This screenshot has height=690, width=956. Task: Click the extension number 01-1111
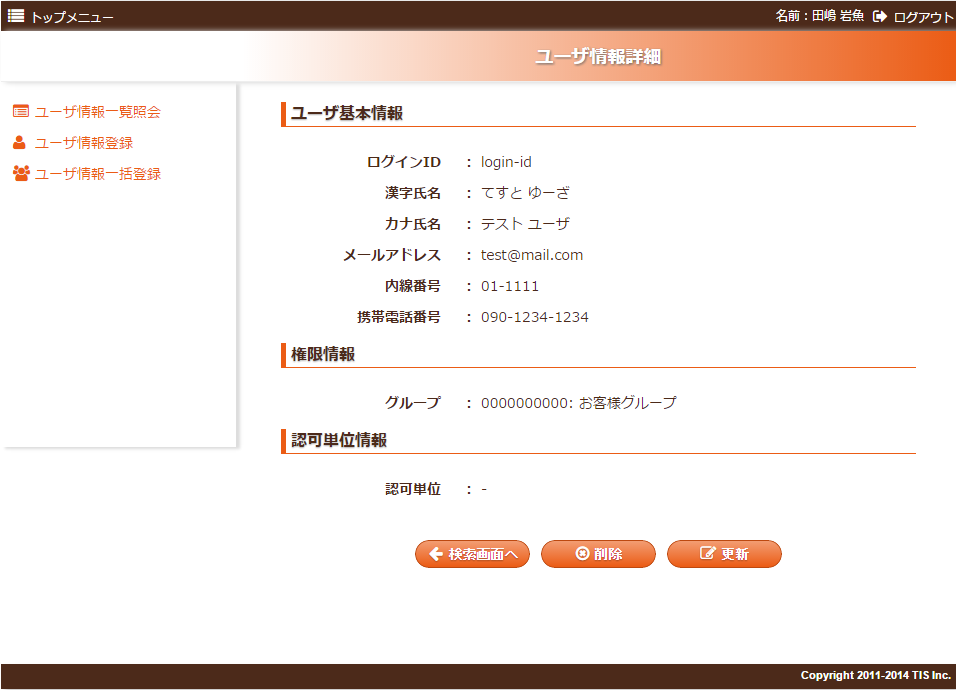point(510,286)
